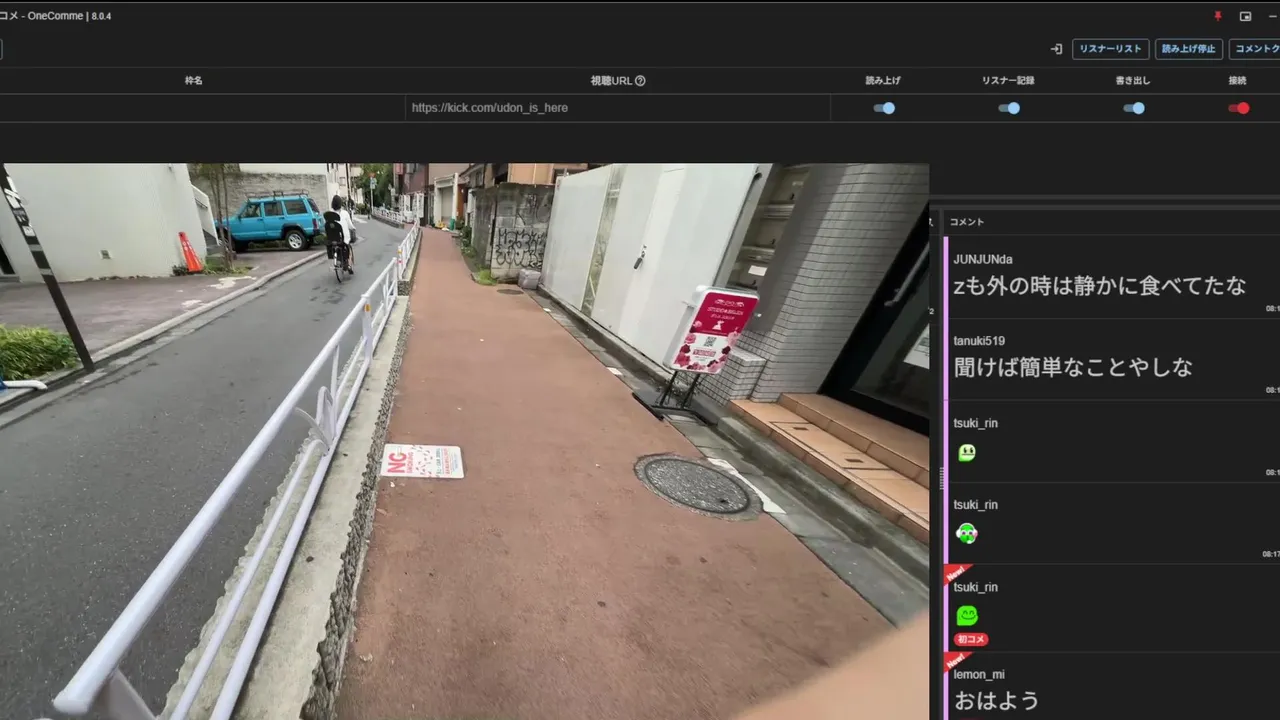Select the JUNJUNda username
The width and height of the screenshot is (1280, 720).
click(983, 260)
